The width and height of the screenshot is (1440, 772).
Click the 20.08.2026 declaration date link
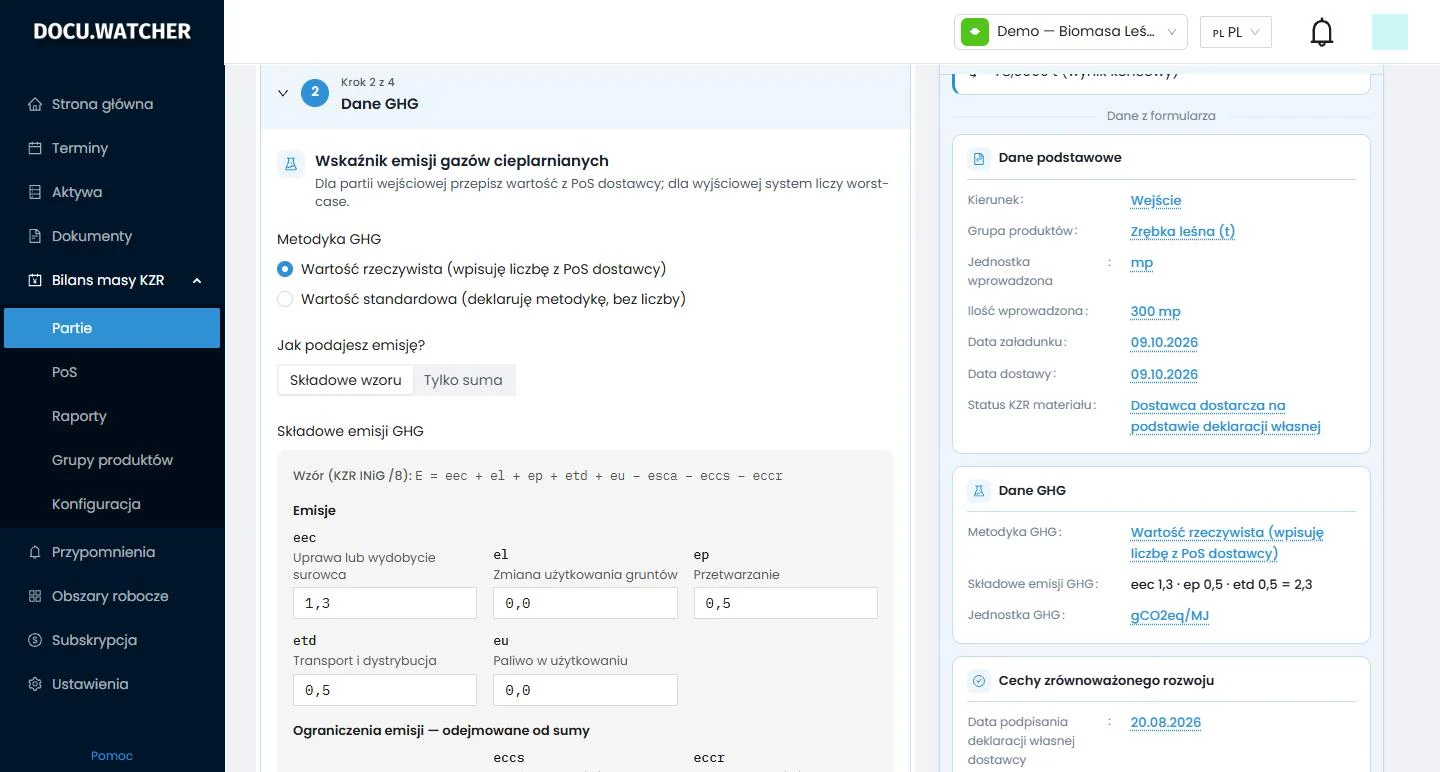point(1166,722)
